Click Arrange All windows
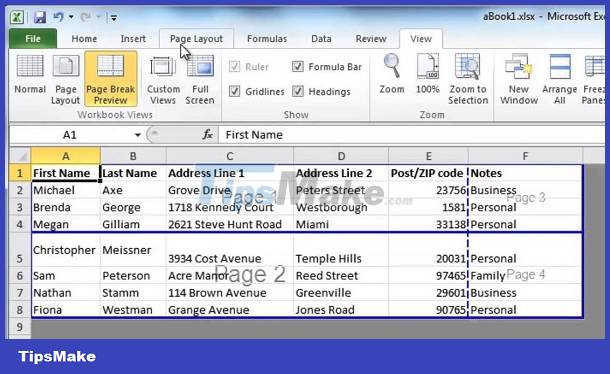The image size is (610, 374). [559, 79]
